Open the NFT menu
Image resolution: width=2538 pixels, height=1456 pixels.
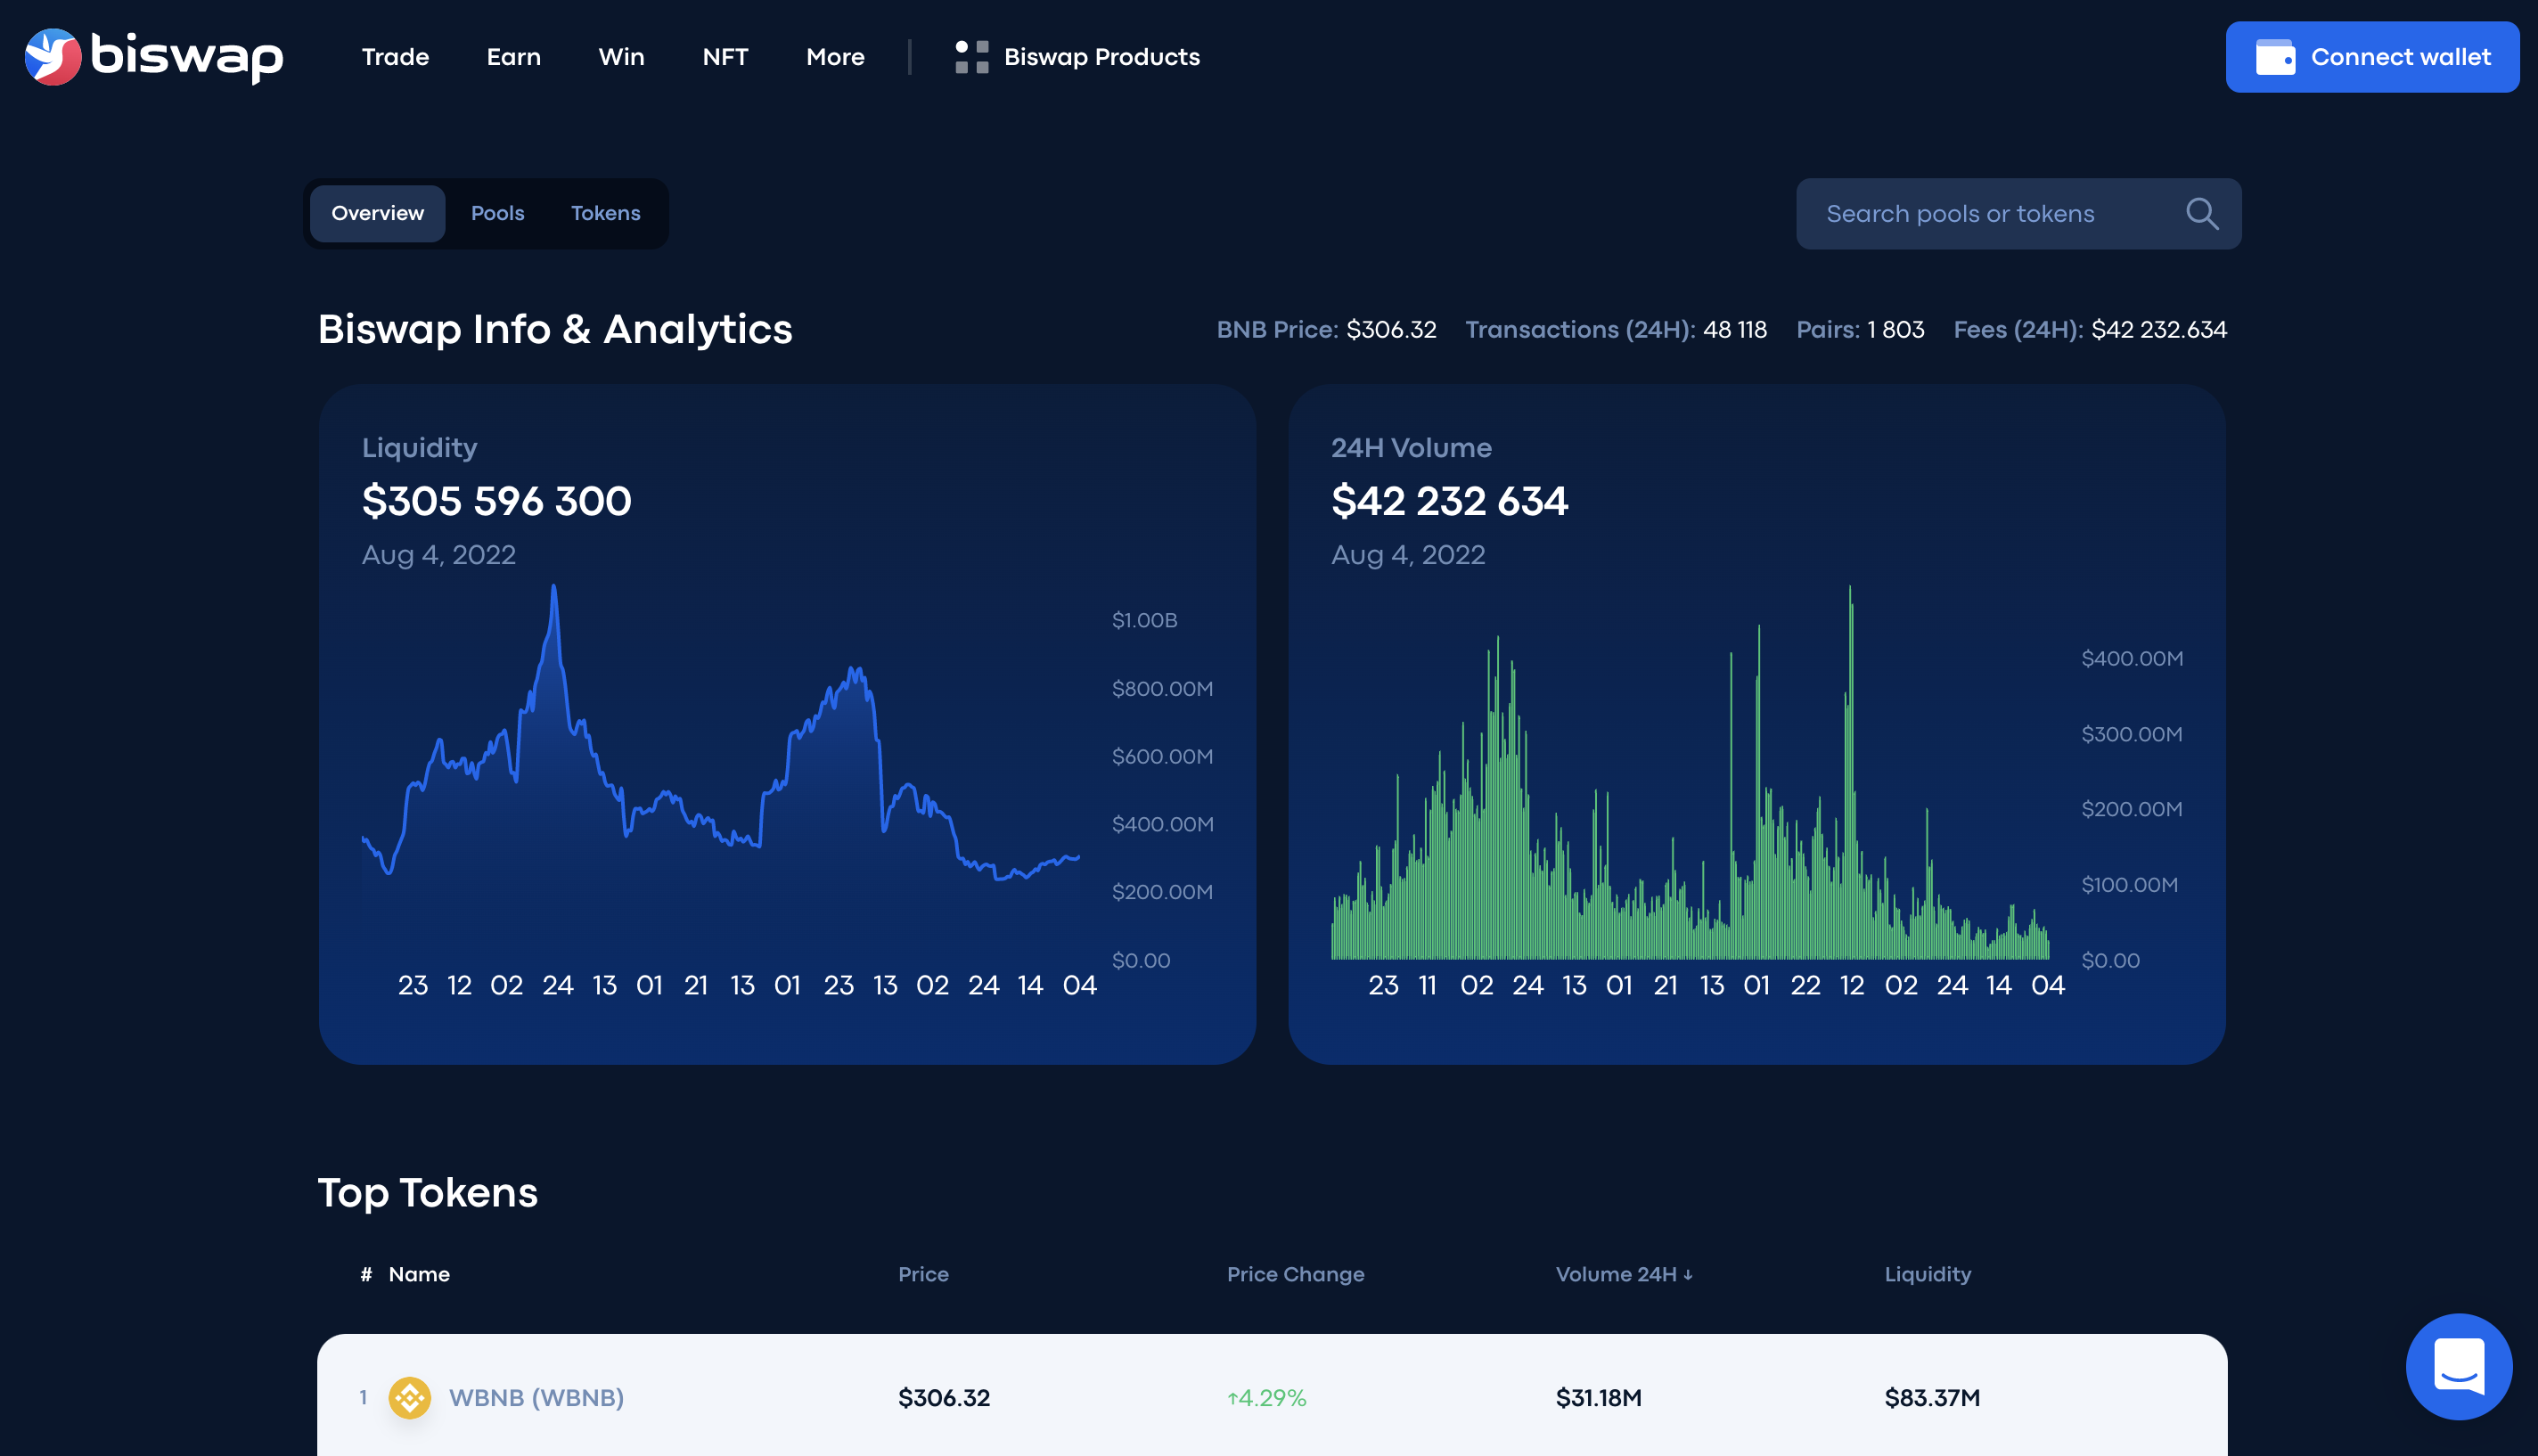coord(725,57)
